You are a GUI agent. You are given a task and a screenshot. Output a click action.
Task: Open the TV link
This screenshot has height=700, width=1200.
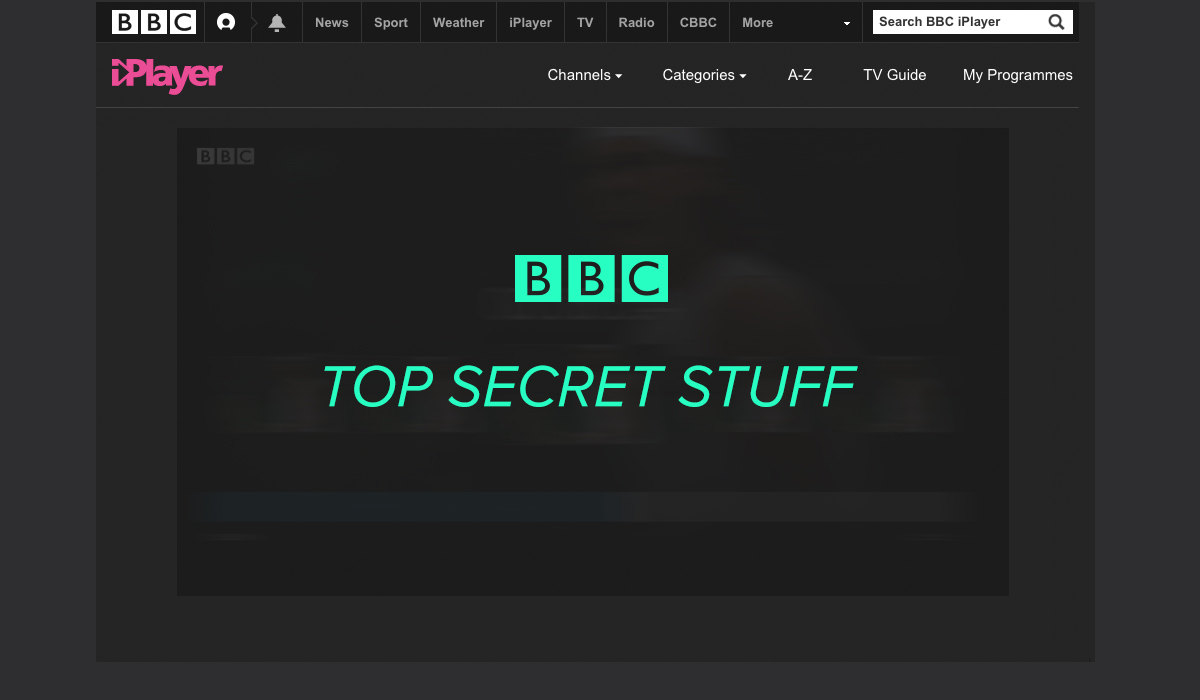[x=585, y=22]
